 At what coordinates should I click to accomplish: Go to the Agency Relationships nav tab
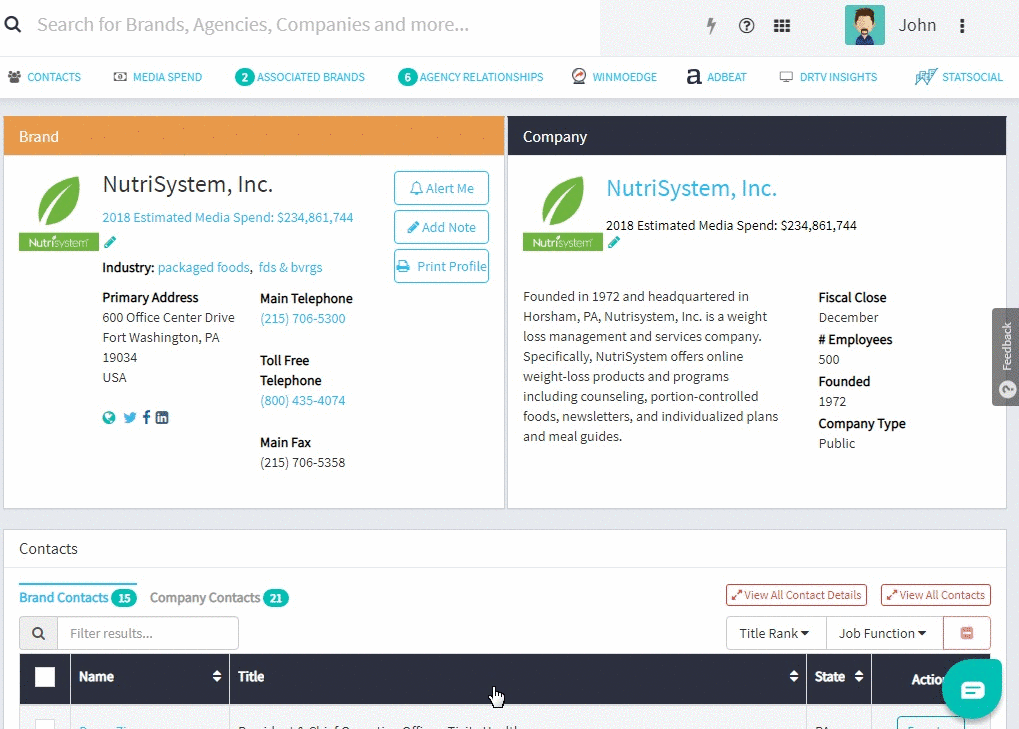coord(471,77)
